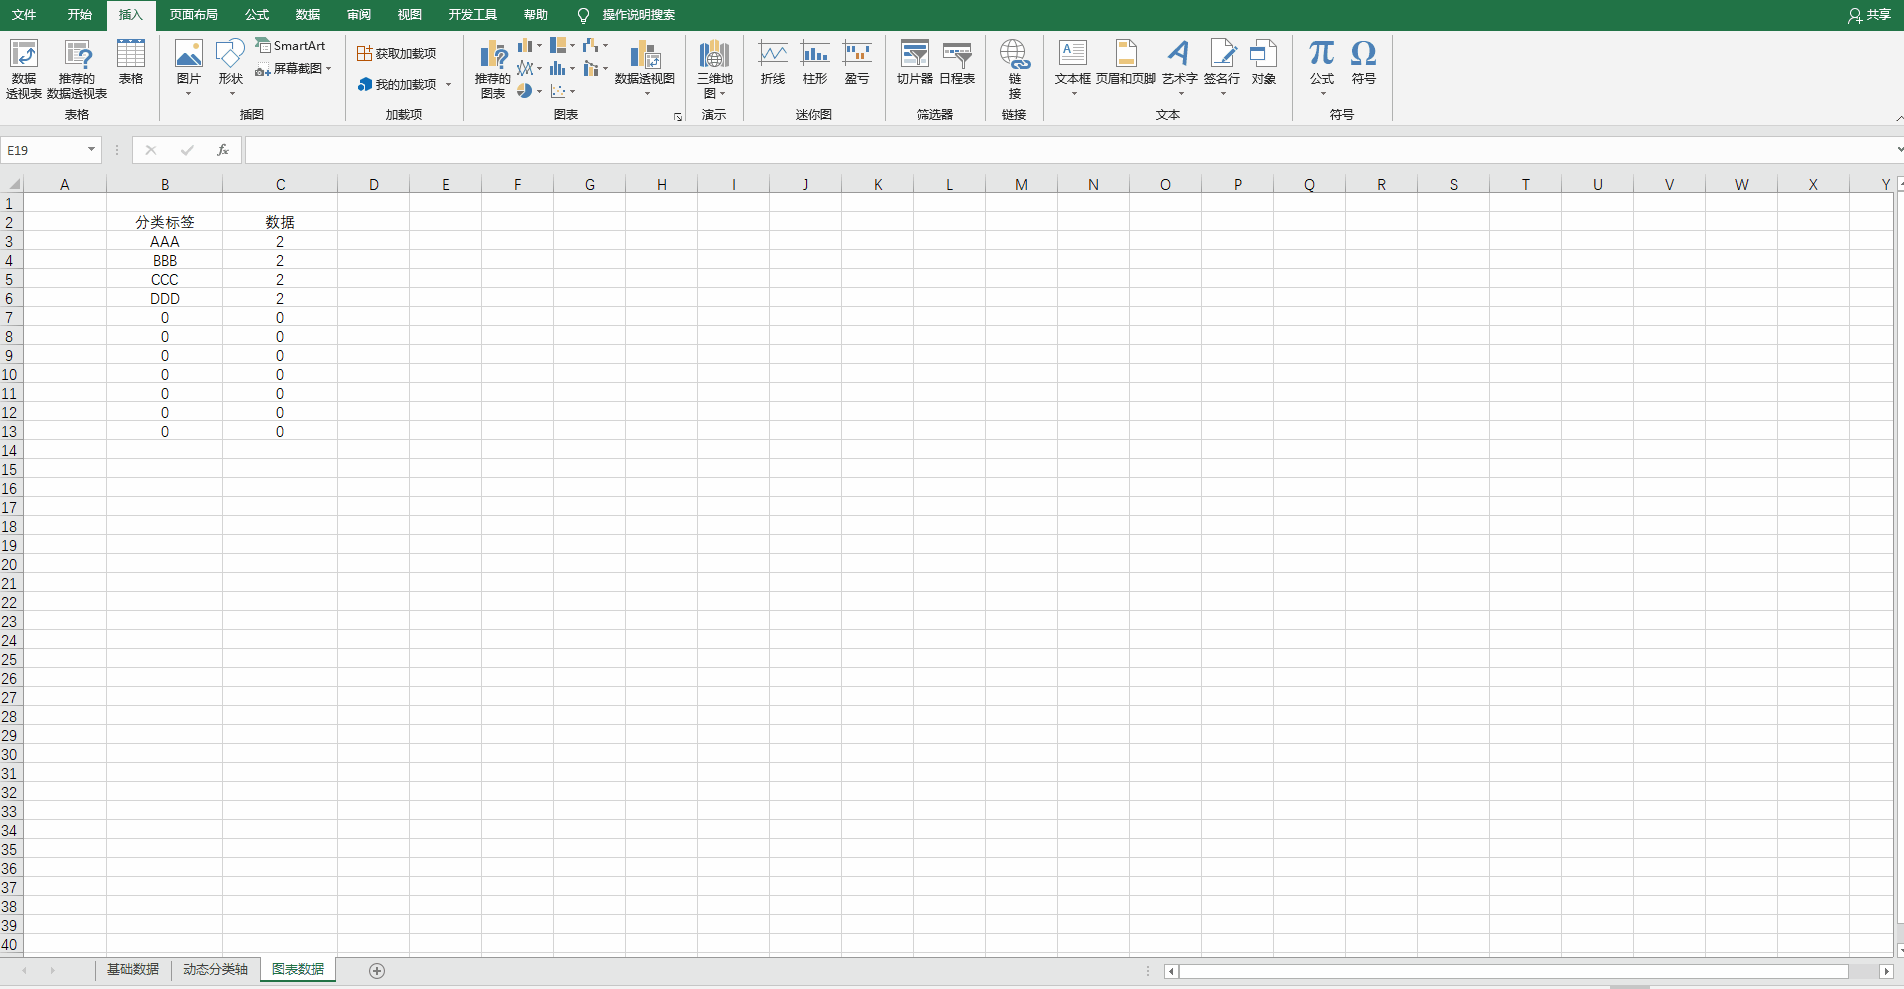Insert a Table (表格)
This screenshot has width=1904, height=989.
tap(131, 62)
